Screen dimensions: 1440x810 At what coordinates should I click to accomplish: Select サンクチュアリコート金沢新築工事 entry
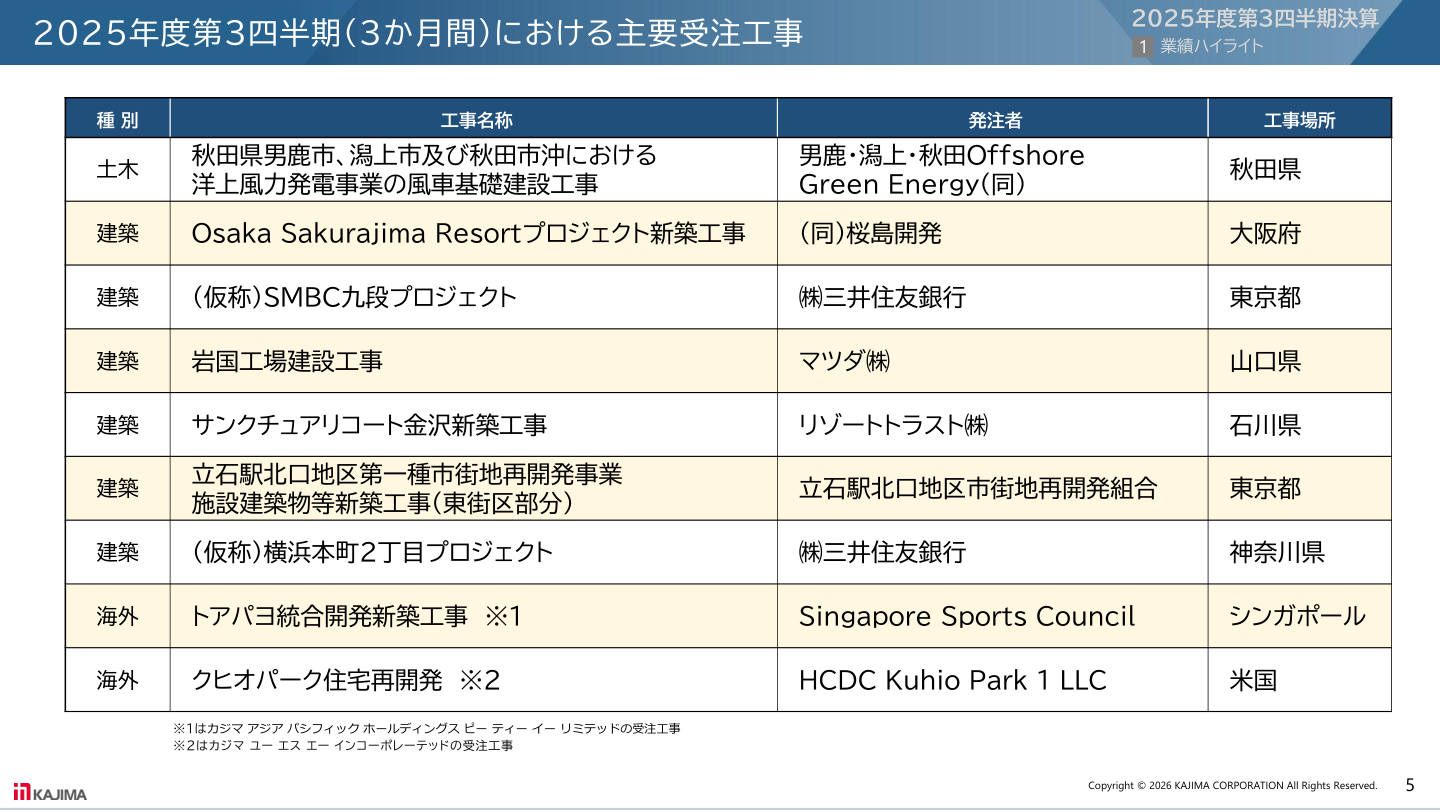coord(369,425)
